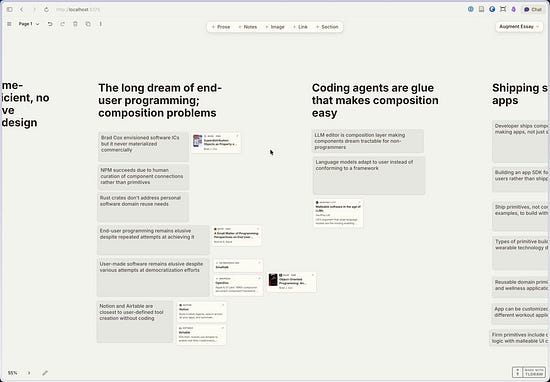This screenshot has width=550, height=382.
Task: Open the Augment Essay dropdown
Action: pos(519,27)
